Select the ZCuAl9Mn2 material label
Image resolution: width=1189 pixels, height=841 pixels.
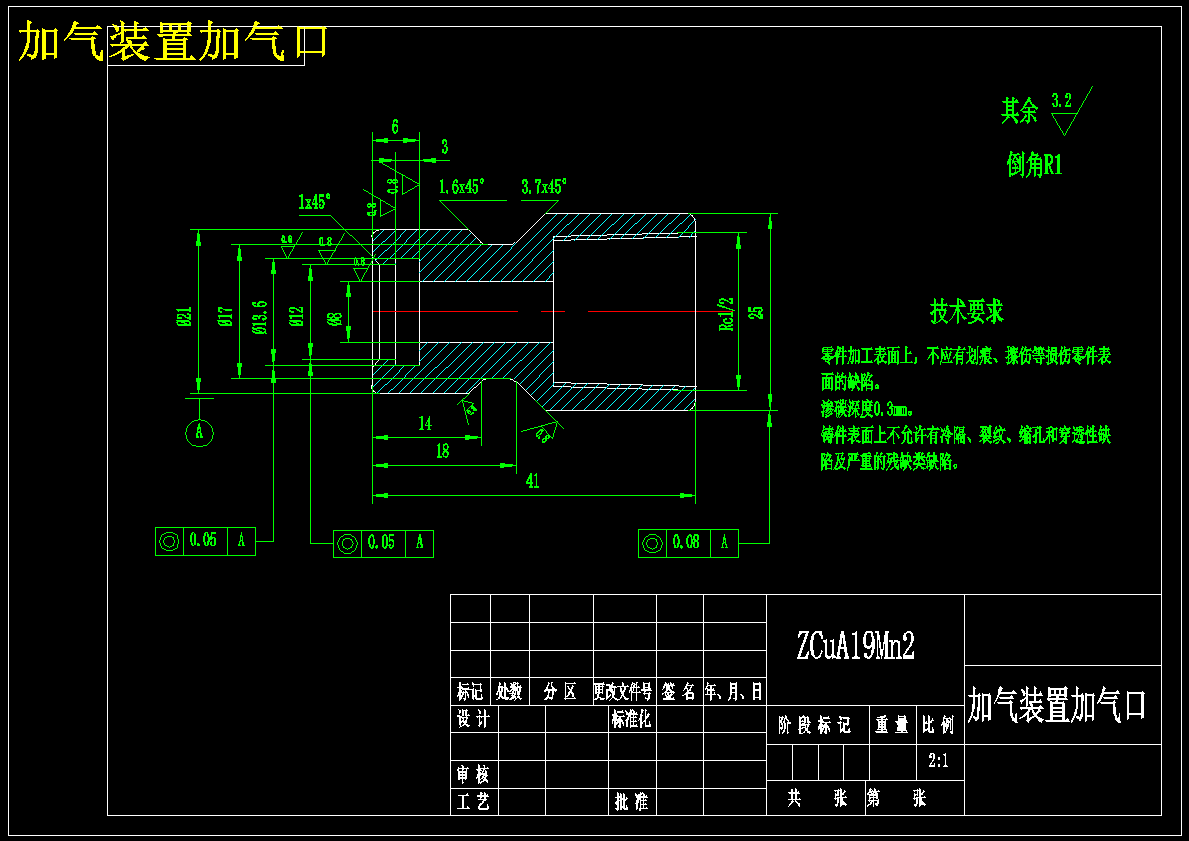[x=855, y=646]
